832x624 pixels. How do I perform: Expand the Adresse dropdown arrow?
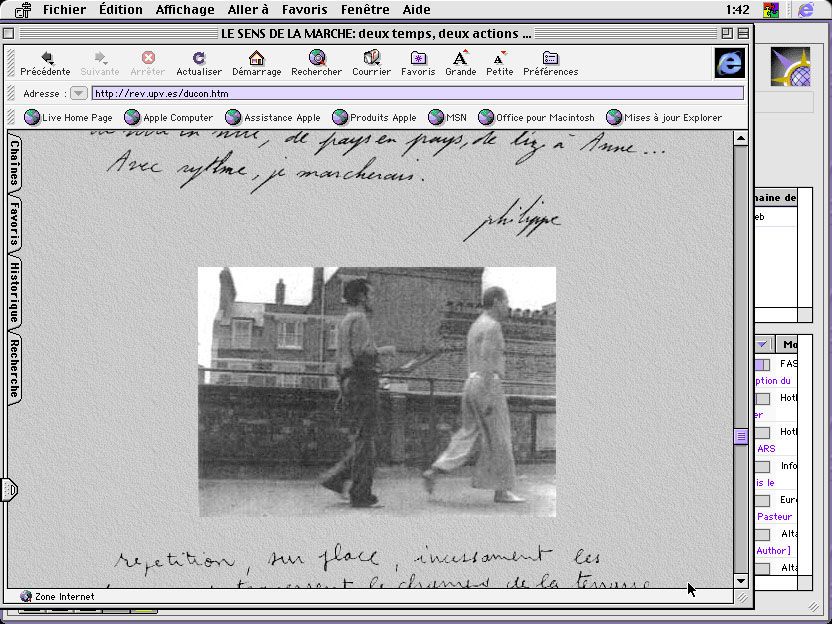coord(78,93)
